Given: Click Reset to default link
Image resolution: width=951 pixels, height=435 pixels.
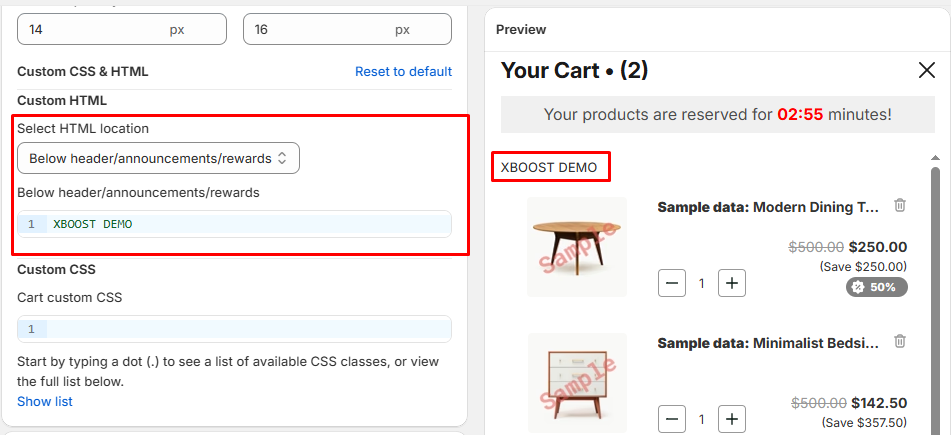Looking at the screenshot, I should tap(403, 72).
